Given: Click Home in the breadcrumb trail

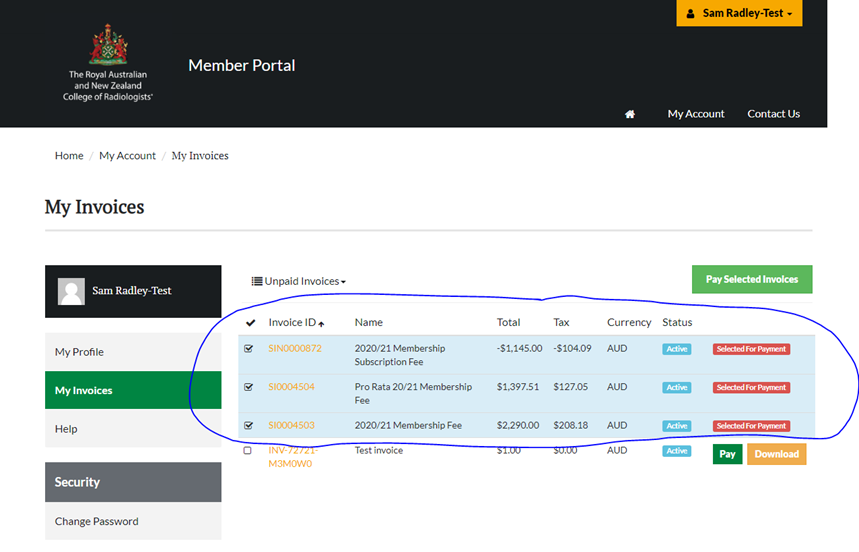Looking at the screenshot, I should (x=69, y=156).
